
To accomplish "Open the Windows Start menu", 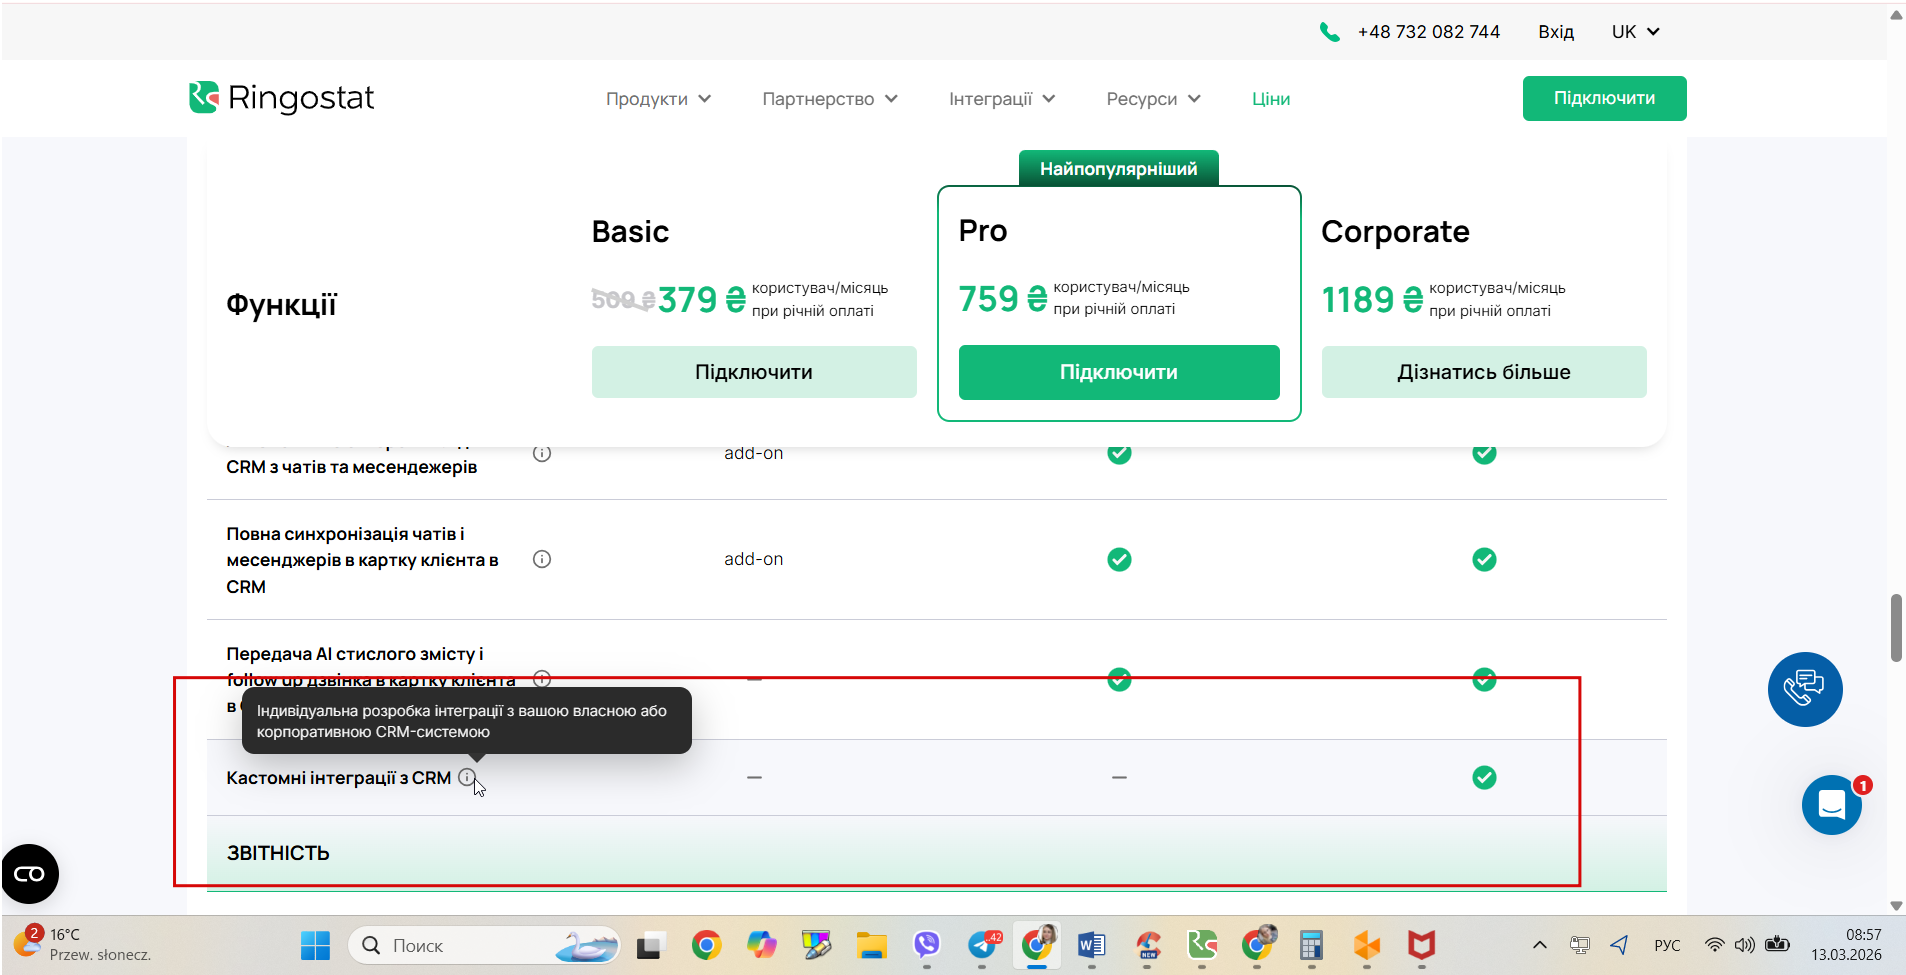I will (x=315, y=945).
